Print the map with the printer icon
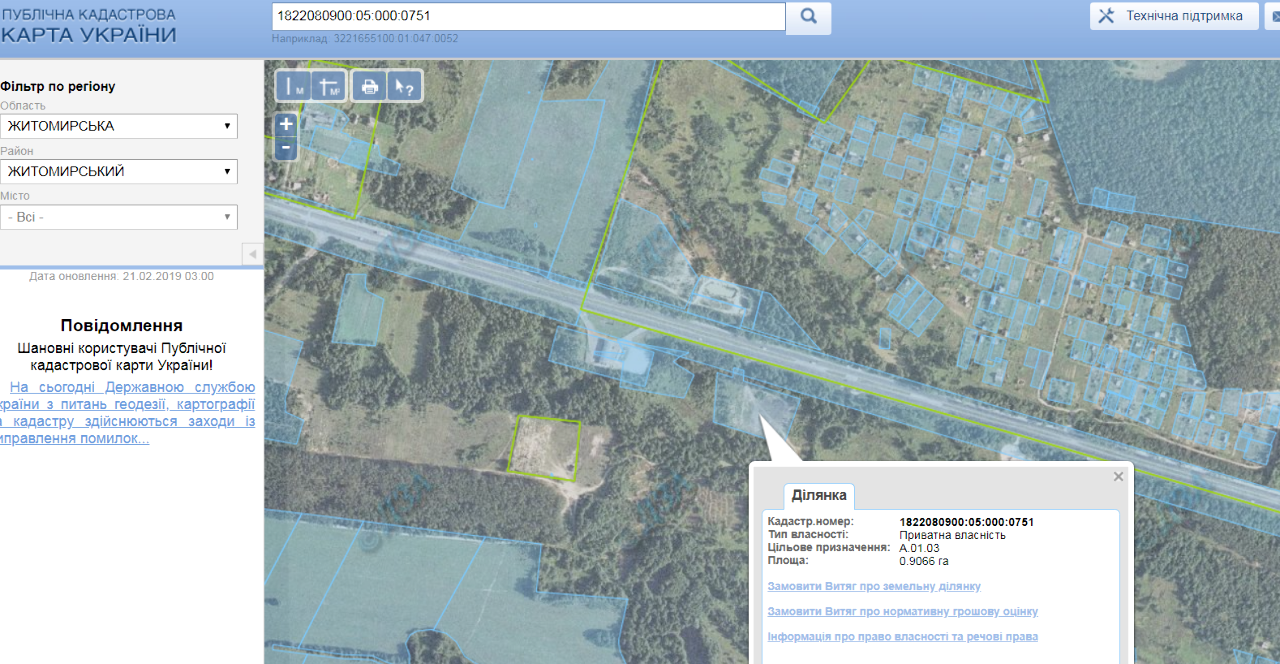 click(x=369, y=86)
